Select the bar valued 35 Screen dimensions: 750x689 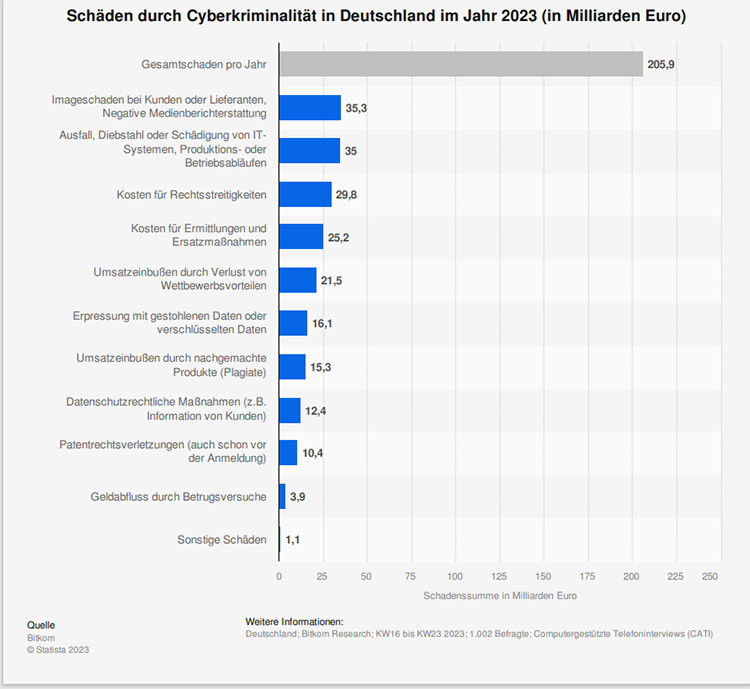point(309,151)
